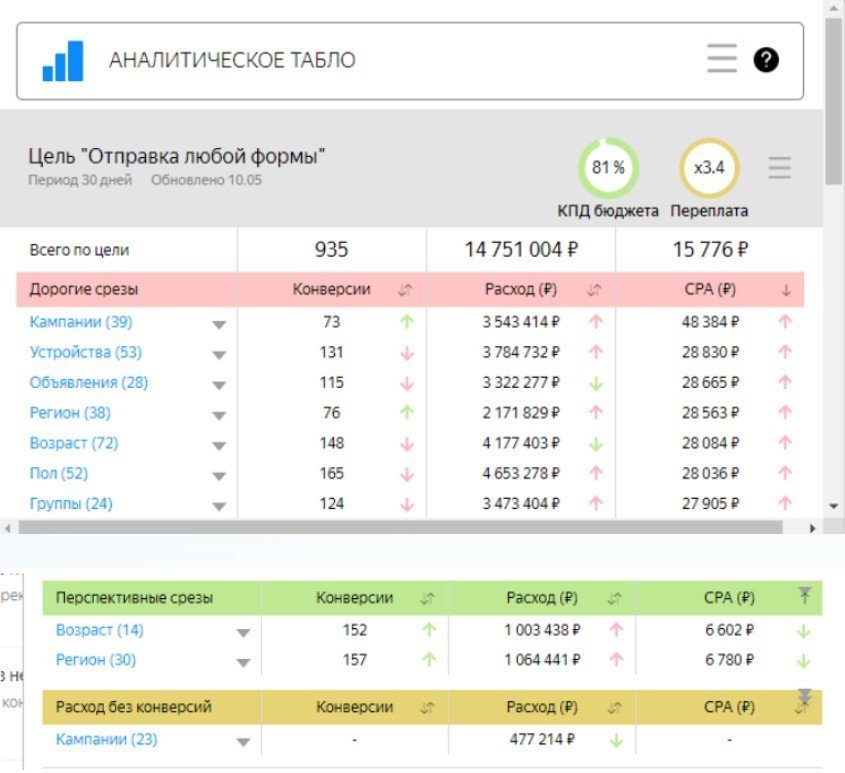This screenshot has height=773, width=845.
Task: Click the vertical scrollbar down arrow
Action: 834,506
